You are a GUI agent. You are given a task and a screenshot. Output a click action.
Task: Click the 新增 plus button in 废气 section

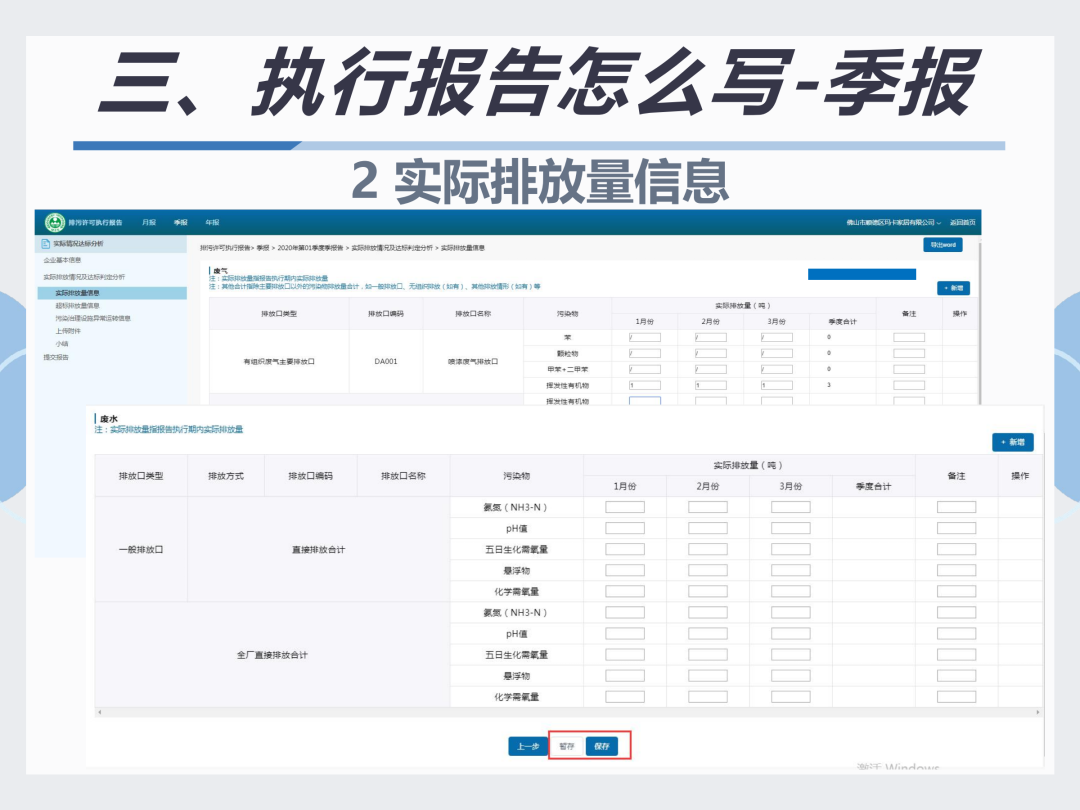tap(953, 288)
